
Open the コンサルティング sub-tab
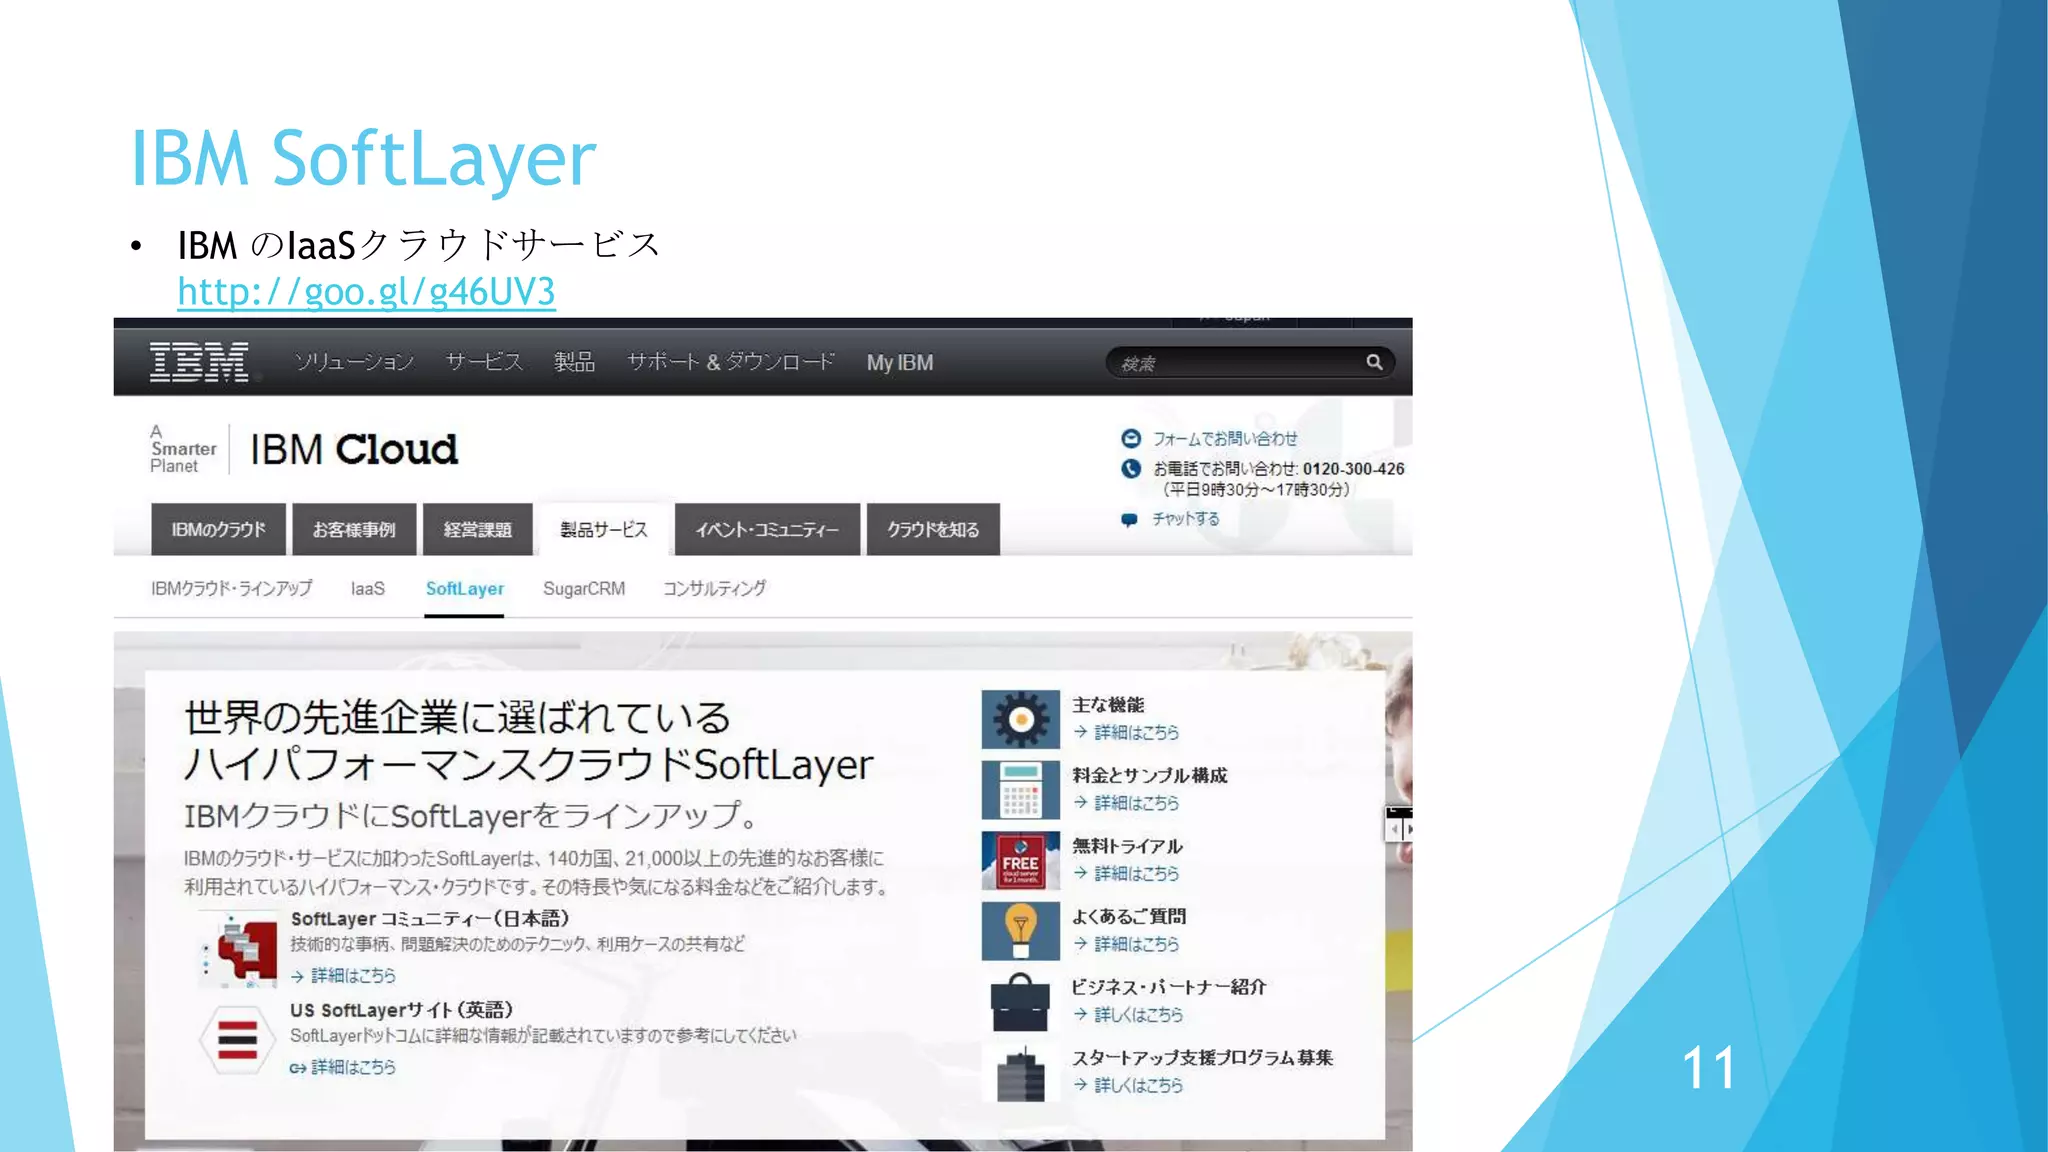[x=714, y=588]
